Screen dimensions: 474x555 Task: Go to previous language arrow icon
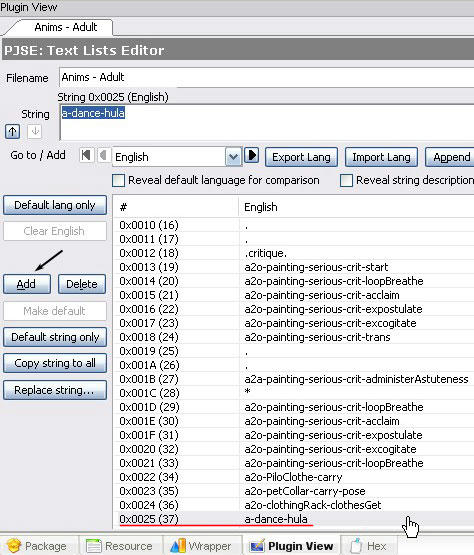coord(103,155)
